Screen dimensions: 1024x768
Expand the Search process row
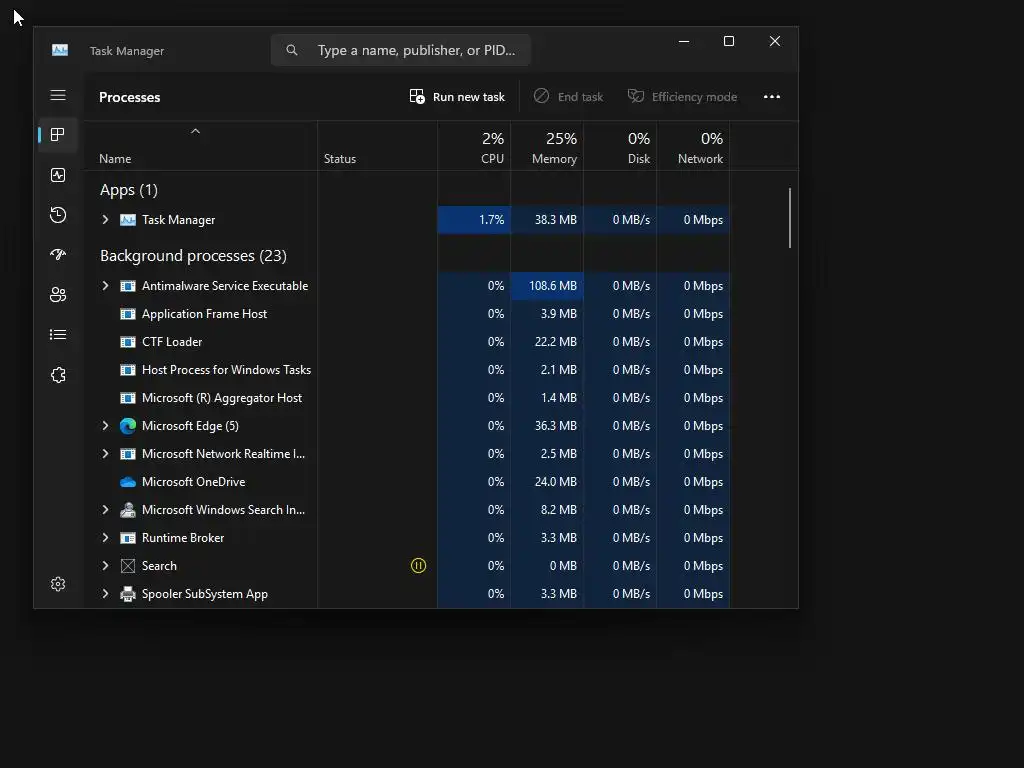click(x=105, y=566)
